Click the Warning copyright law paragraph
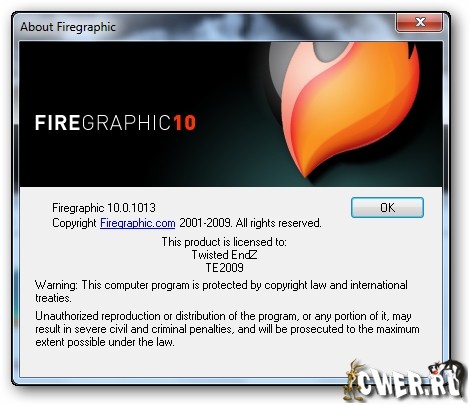This screenshot has height=405, width=470. [x=221, y=291]
